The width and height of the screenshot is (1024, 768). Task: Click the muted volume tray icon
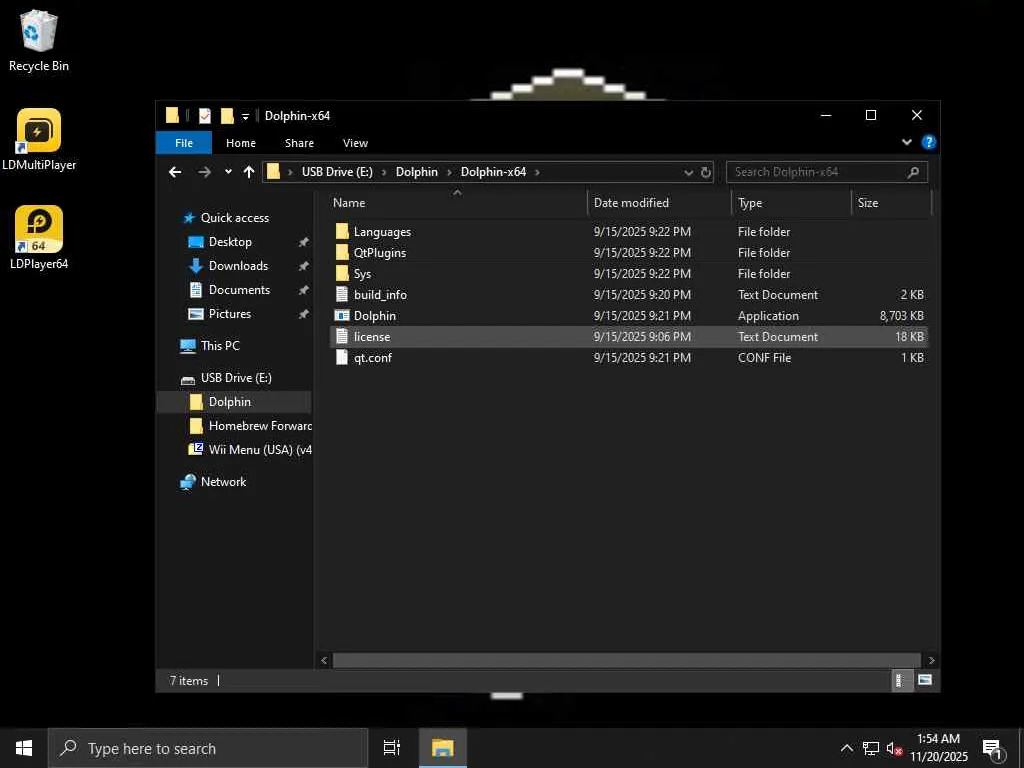(x=894, y=748)
